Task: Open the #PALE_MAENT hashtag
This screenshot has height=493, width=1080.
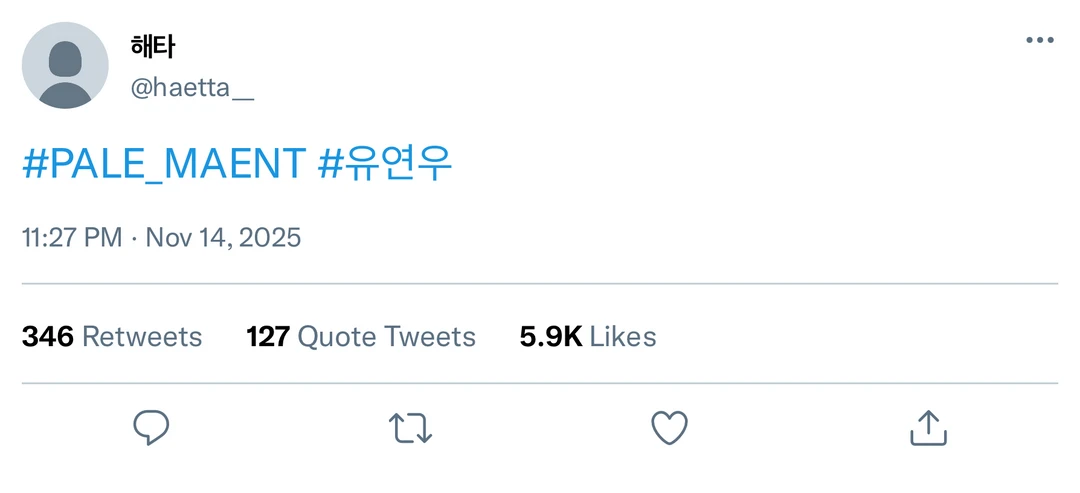Action: 164,165
